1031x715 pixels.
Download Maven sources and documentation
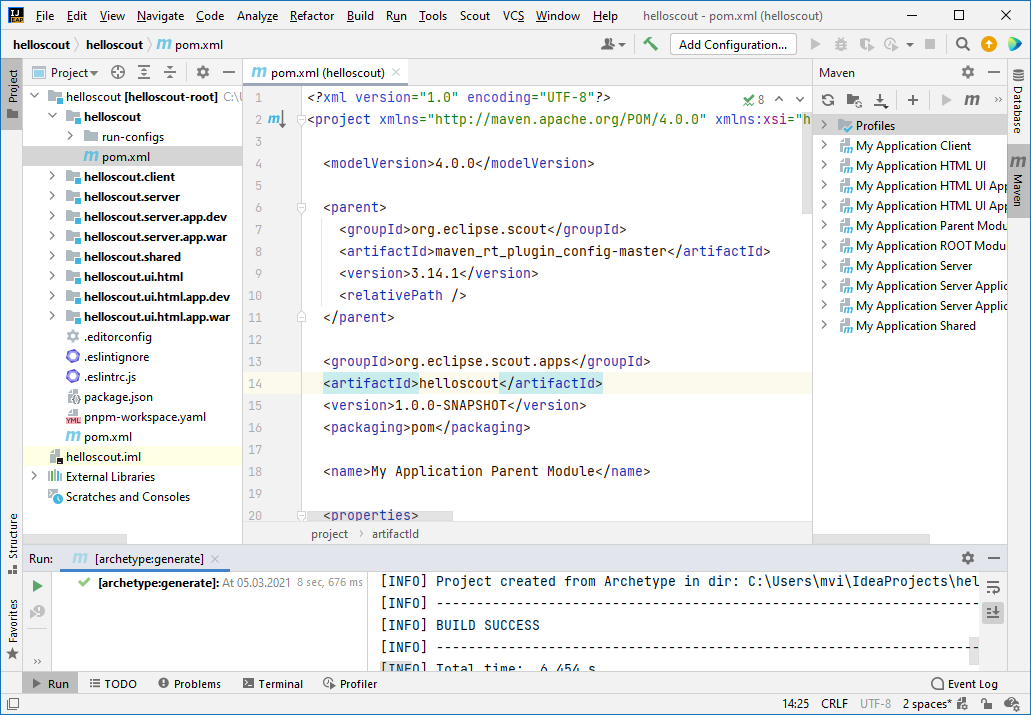[880, 100]
